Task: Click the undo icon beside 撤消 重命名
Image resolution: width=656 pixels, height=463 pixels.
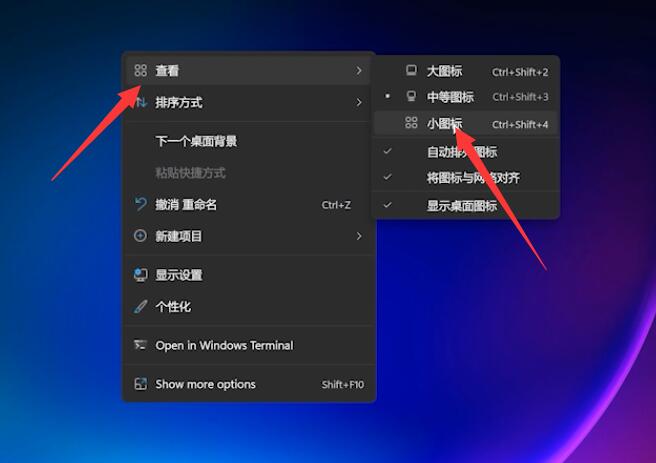Action: click(x=141, y=204)
